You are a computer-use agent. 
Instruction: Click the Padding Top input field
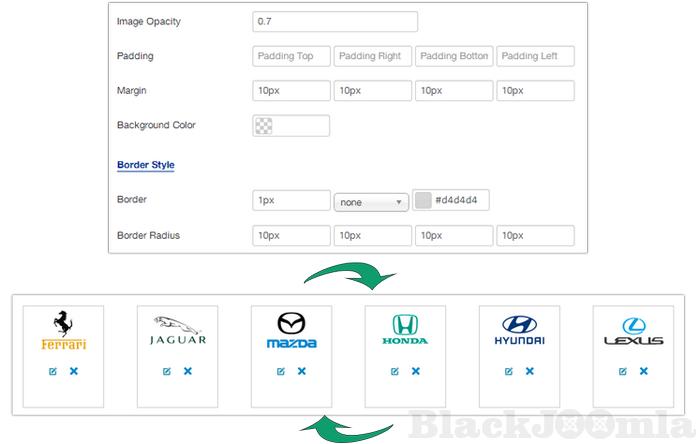point(291,57)
